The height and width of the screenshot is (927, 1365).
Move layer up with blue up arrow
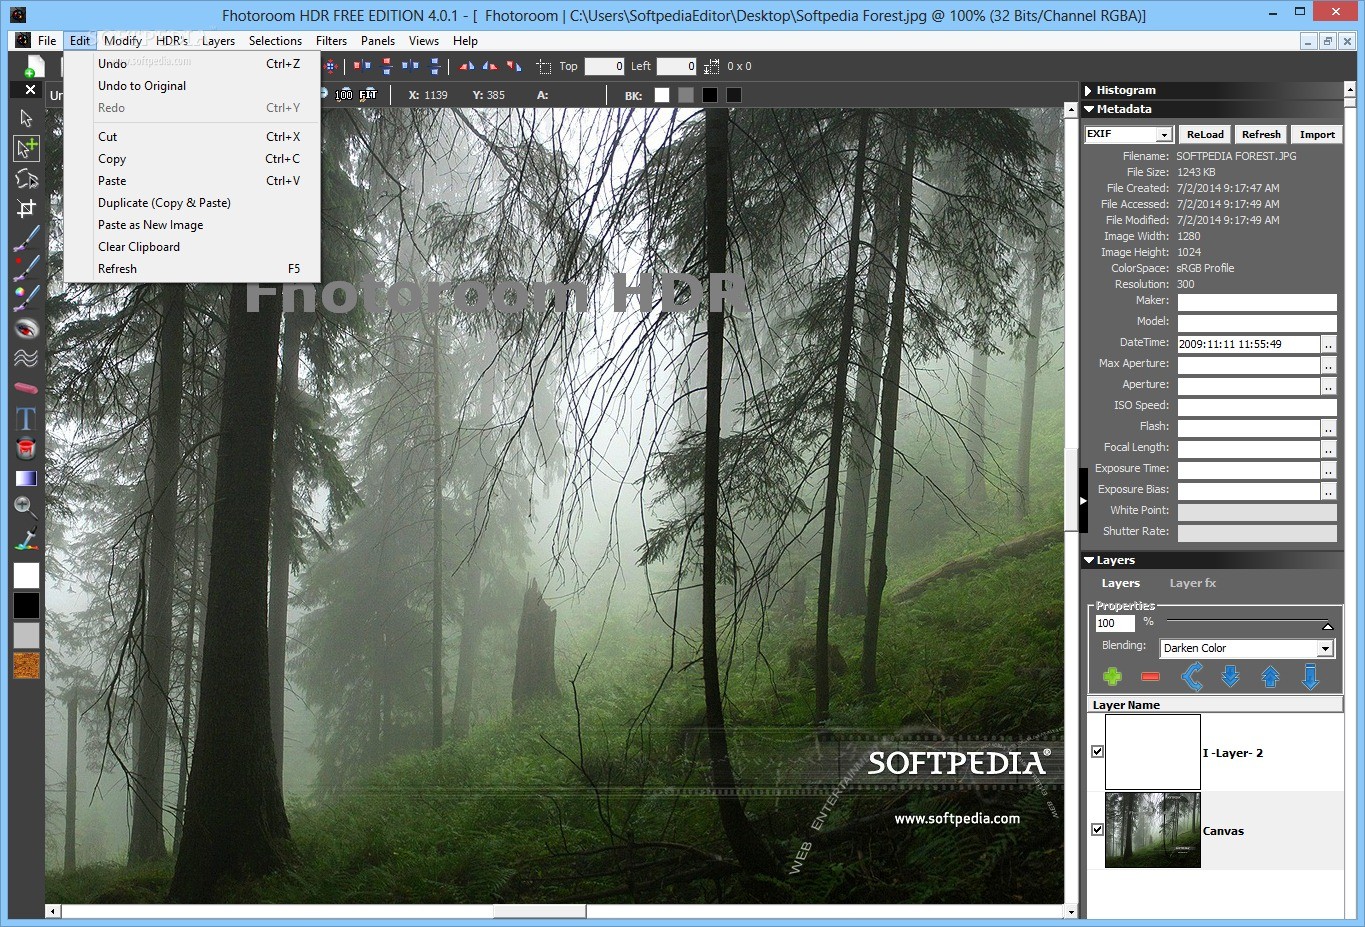tap(1271, 677)
